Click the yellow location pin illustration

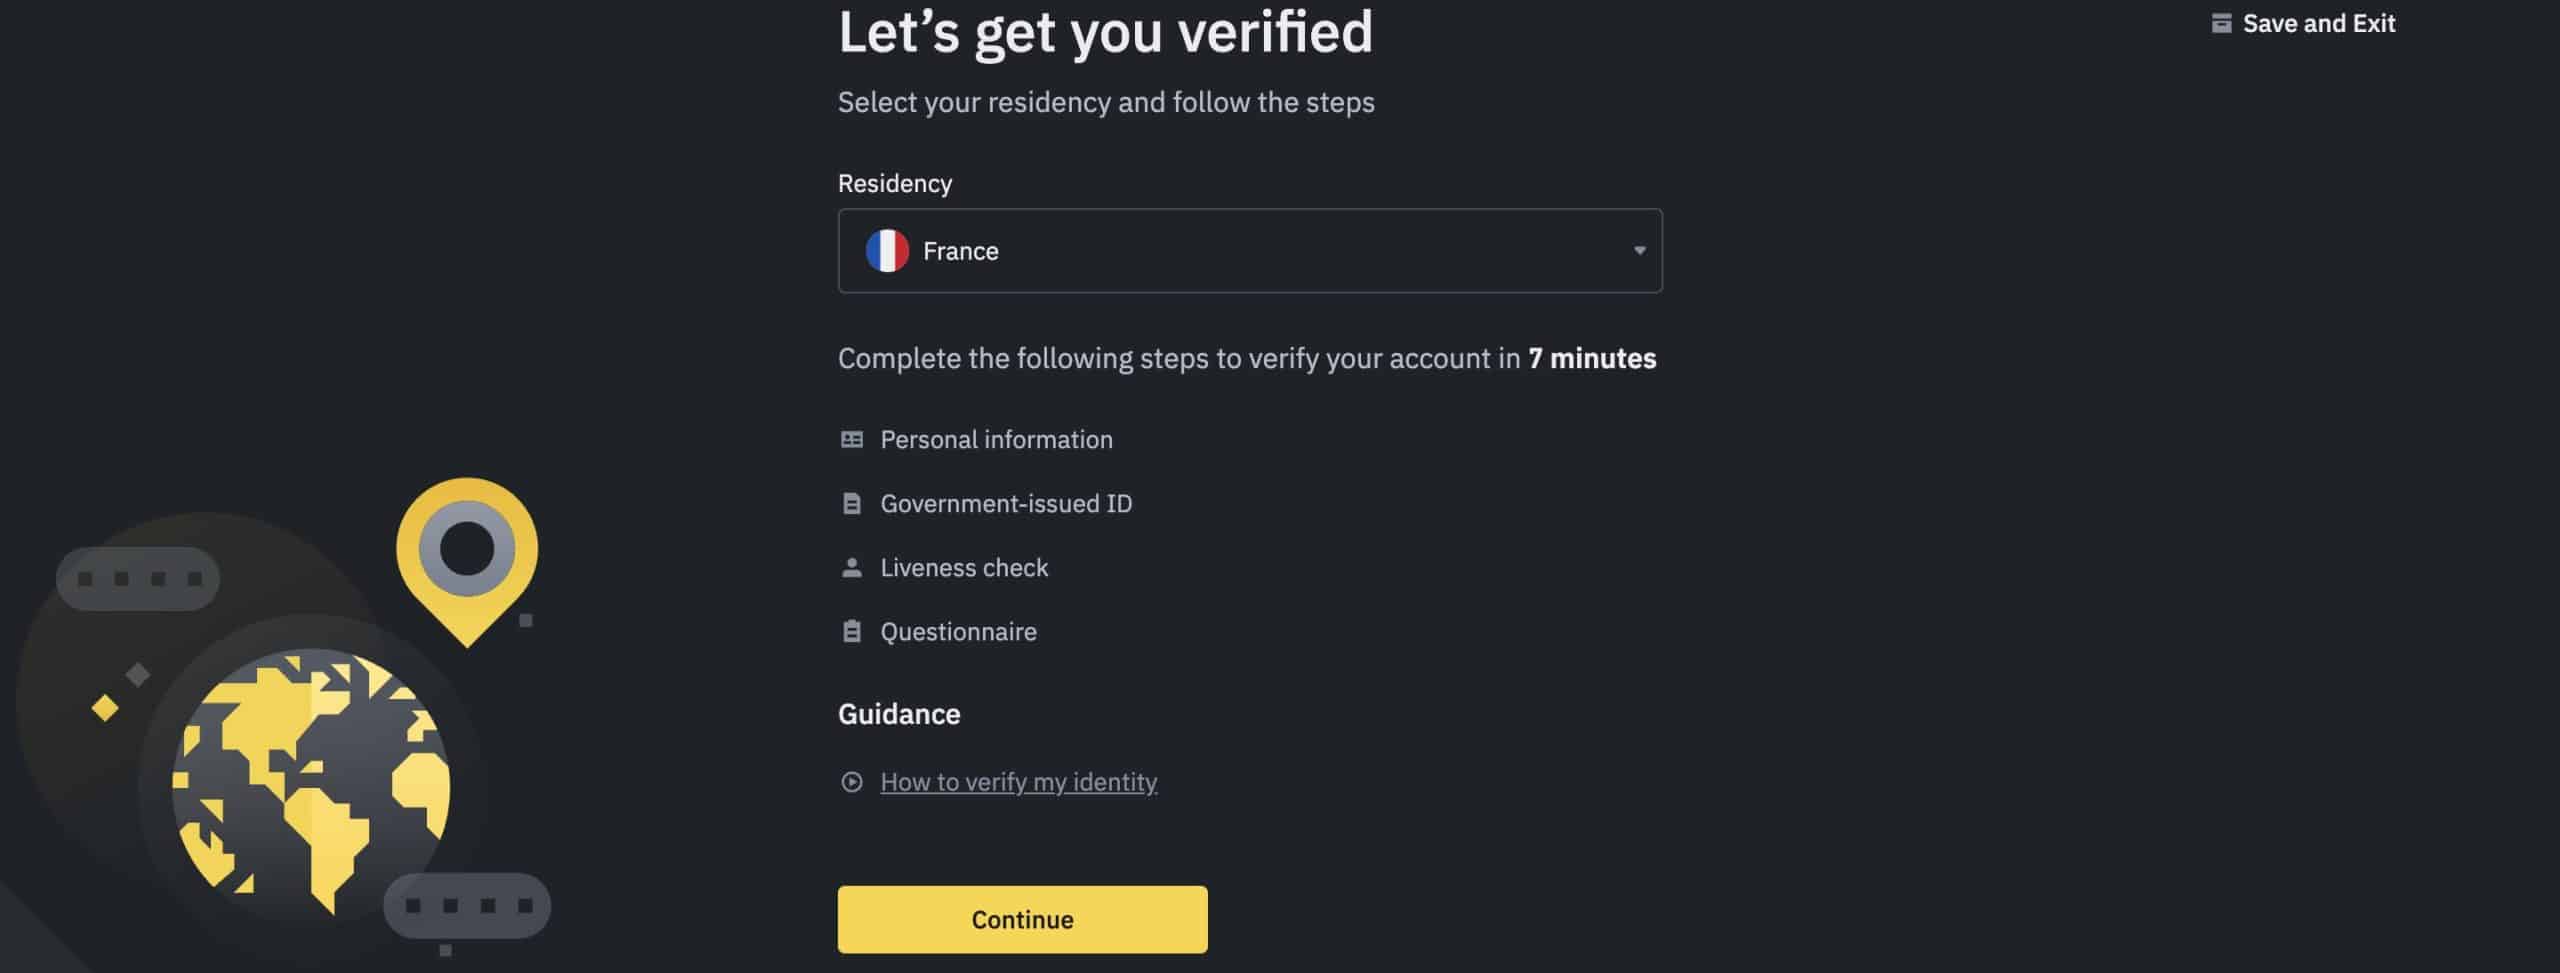[x=467, y=555]
